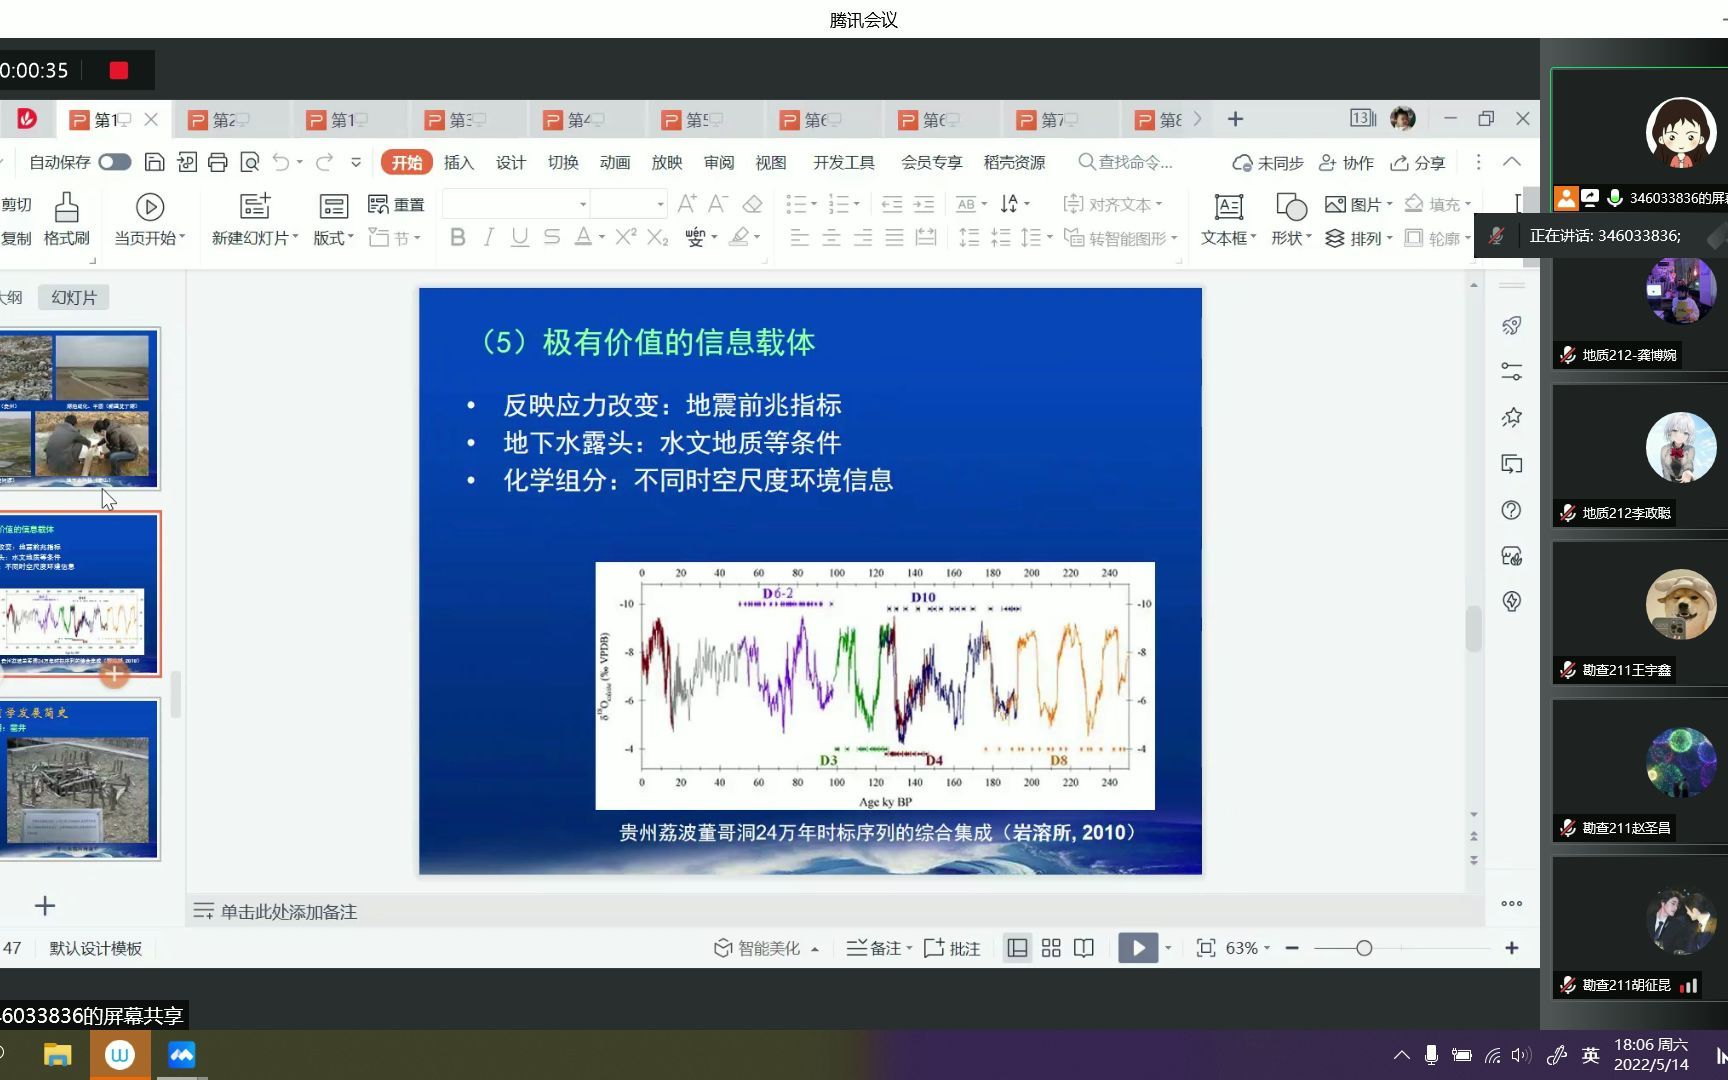The height and width of the screenshot is (1080, 1728).
Task: Start slideshow from current slide (当页开始)
Action: pyautogui.click(x=150, y=207)
